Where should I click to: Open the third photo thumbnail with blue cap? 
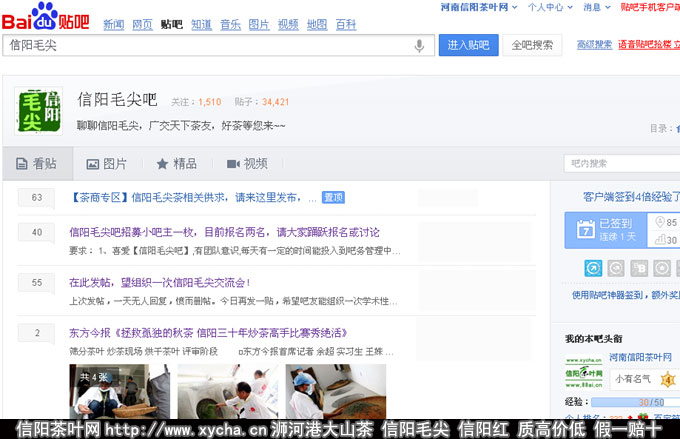(x=336, y=391)
